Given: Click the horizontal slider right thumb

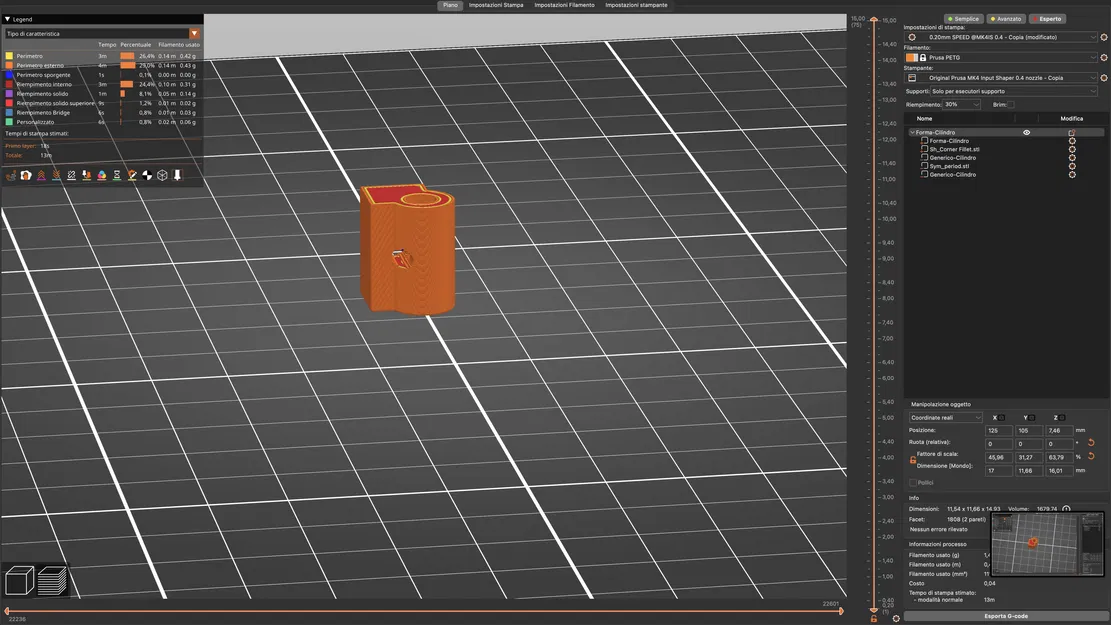Looking at the screenshot, I should tap(841, 610).
